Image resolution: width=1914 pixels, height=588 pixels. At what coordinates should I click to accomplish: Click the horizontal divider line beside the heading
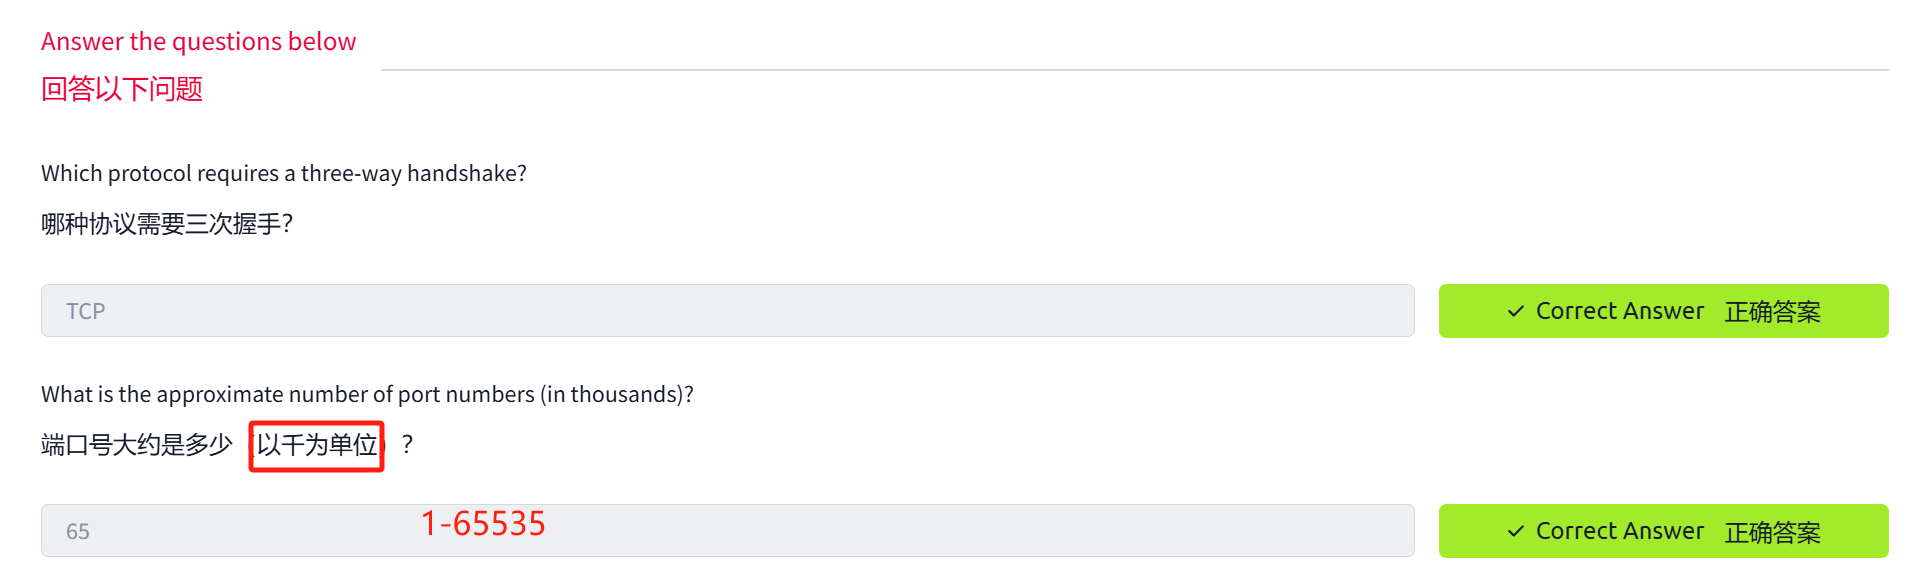click(x=1134, y=70)
